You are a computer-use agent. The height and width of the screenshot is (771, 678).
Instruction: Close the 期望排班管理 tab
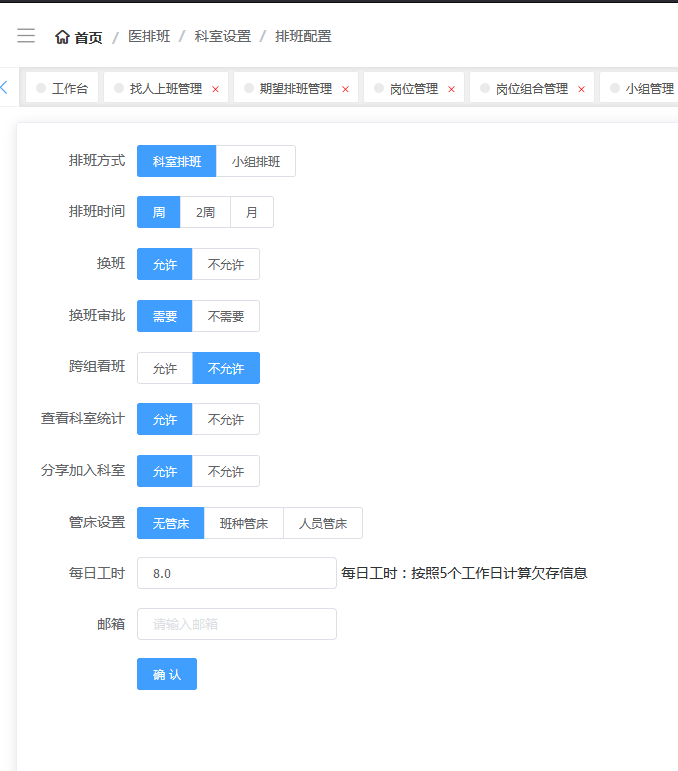[x=345, y=89]
